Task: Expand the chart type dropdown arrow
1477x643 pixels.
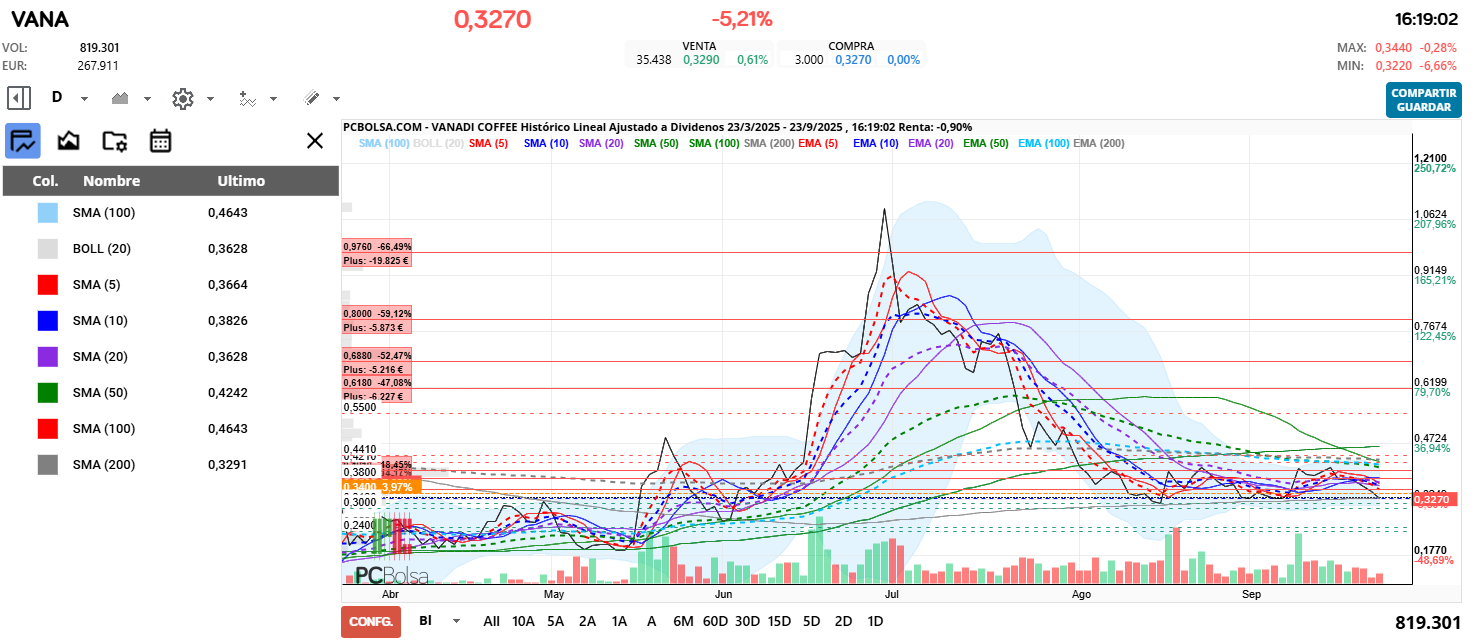Action: click(x=148, y=99)
